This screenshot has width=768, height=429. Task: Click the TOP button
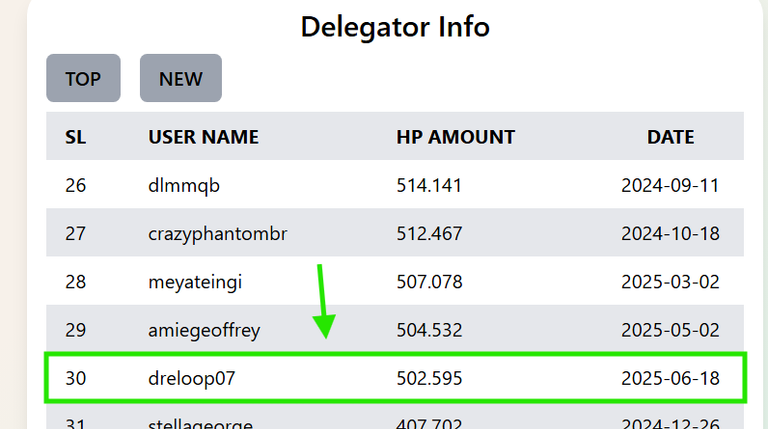coord(83,79)
